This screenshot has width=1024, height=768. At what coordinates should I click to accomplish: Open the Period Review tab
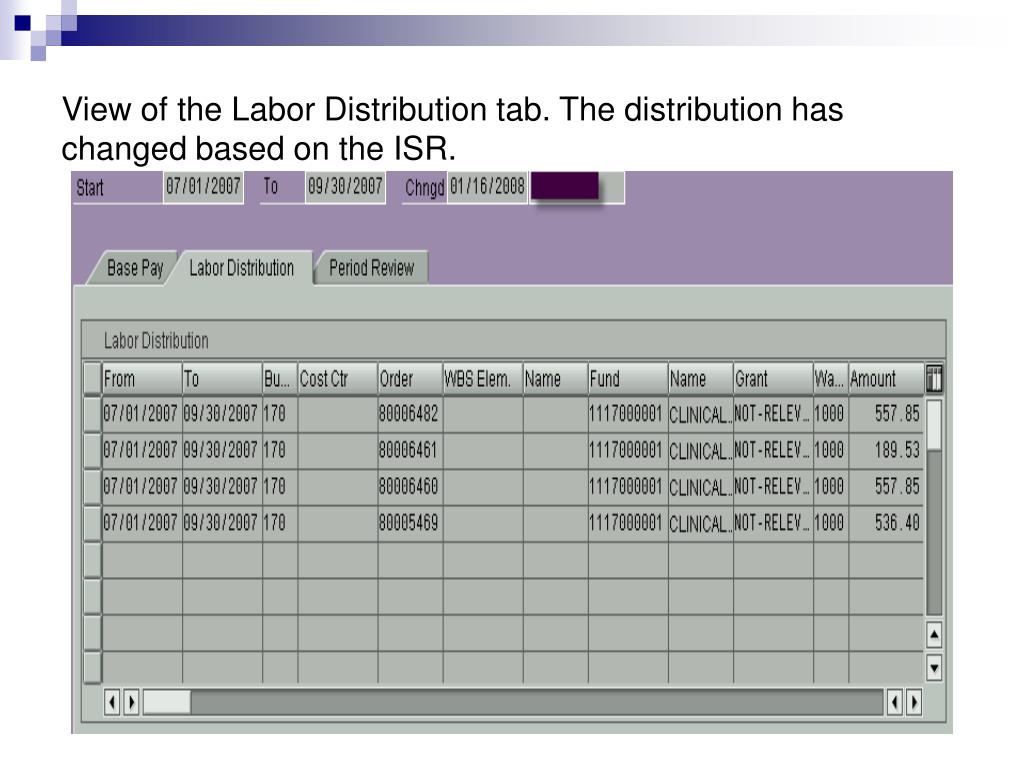tap(371, 268)
